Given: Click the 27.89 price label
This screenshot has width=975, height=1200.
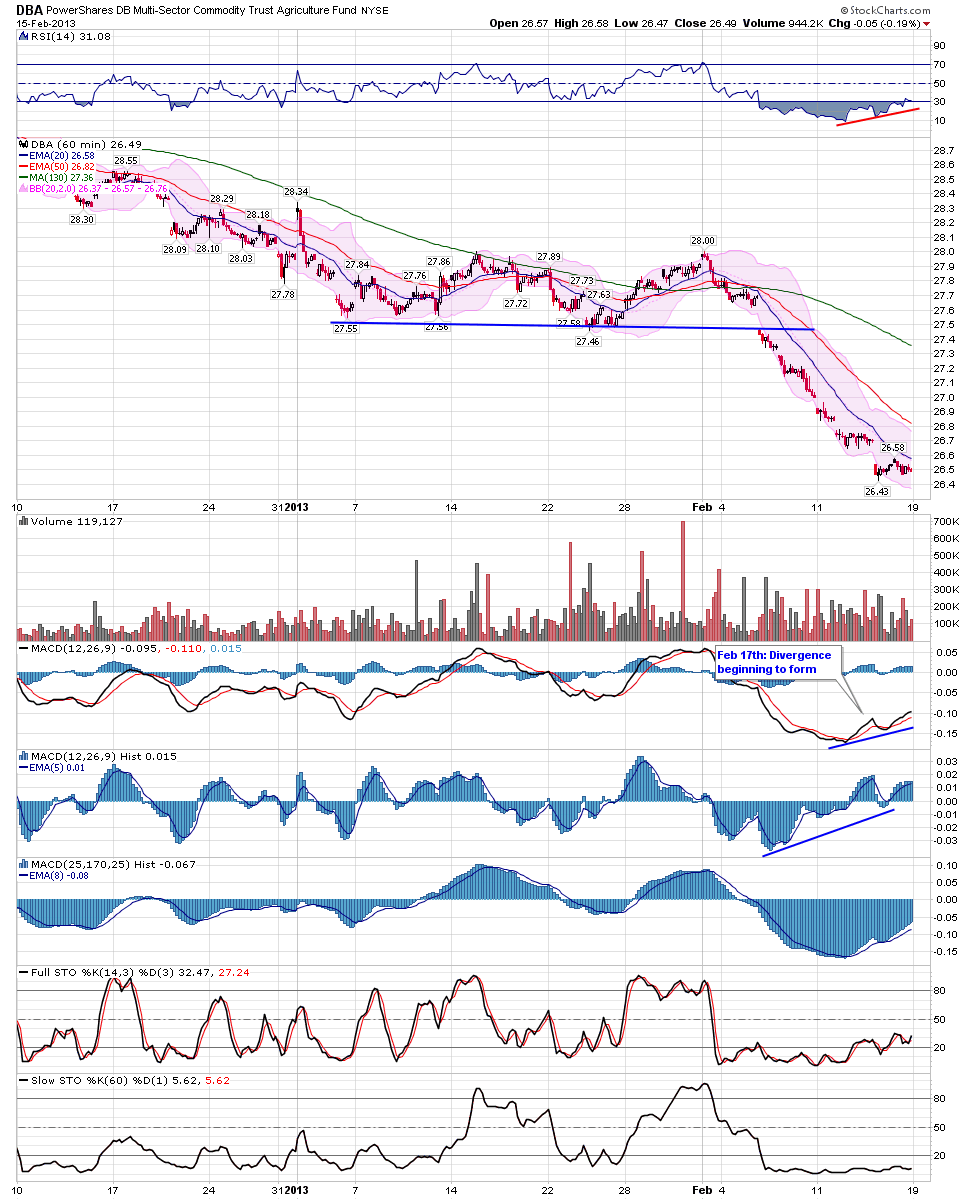Looking at the screenshot, I should 548,257.
